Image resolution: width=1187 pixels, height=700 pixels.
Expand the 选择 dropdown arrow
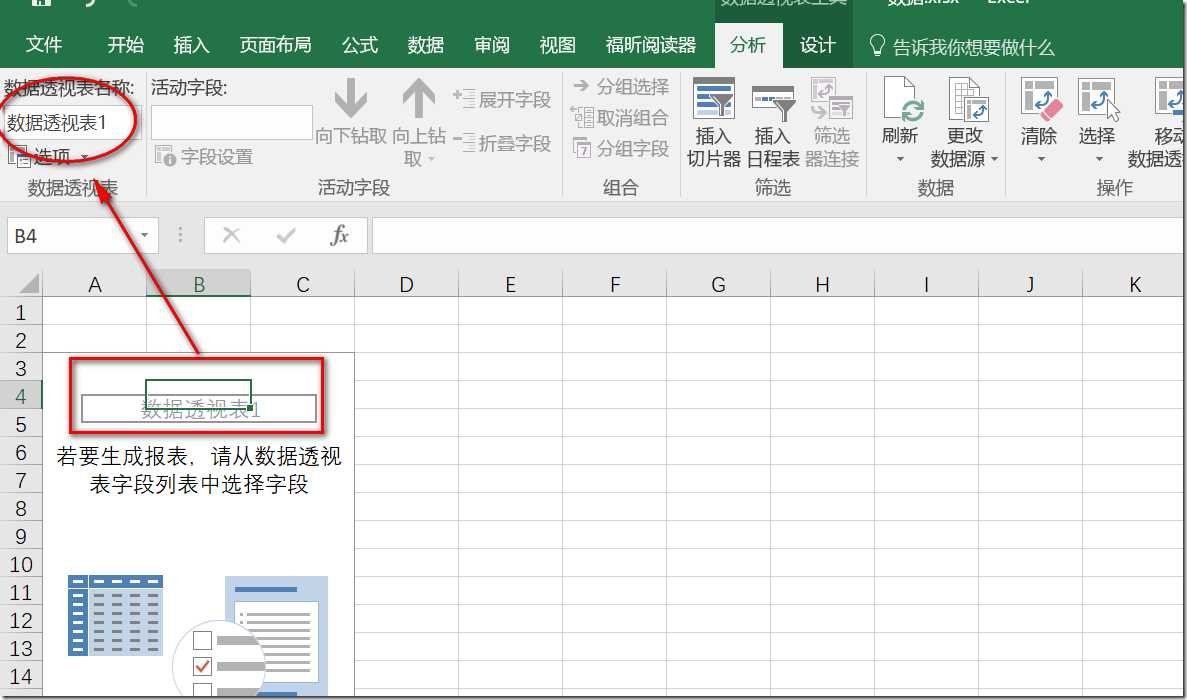coord(1099,160)
